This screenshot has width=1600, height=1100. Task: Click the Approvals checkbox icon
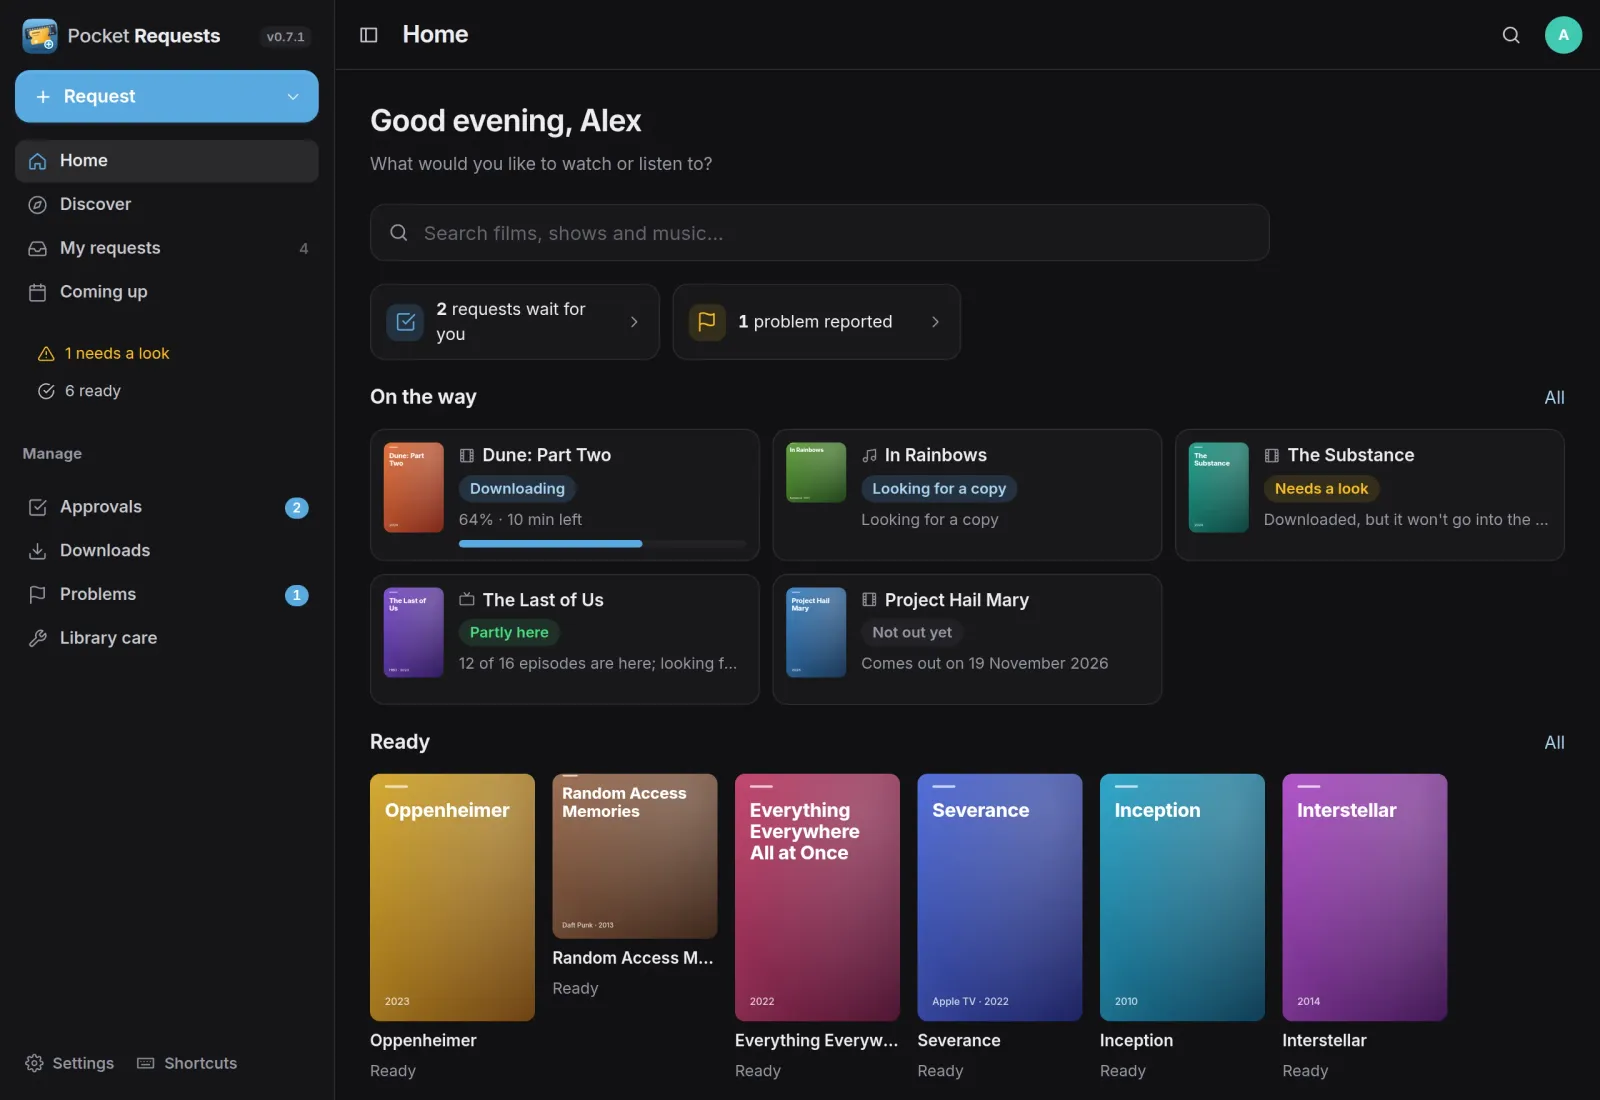[38, 508]
